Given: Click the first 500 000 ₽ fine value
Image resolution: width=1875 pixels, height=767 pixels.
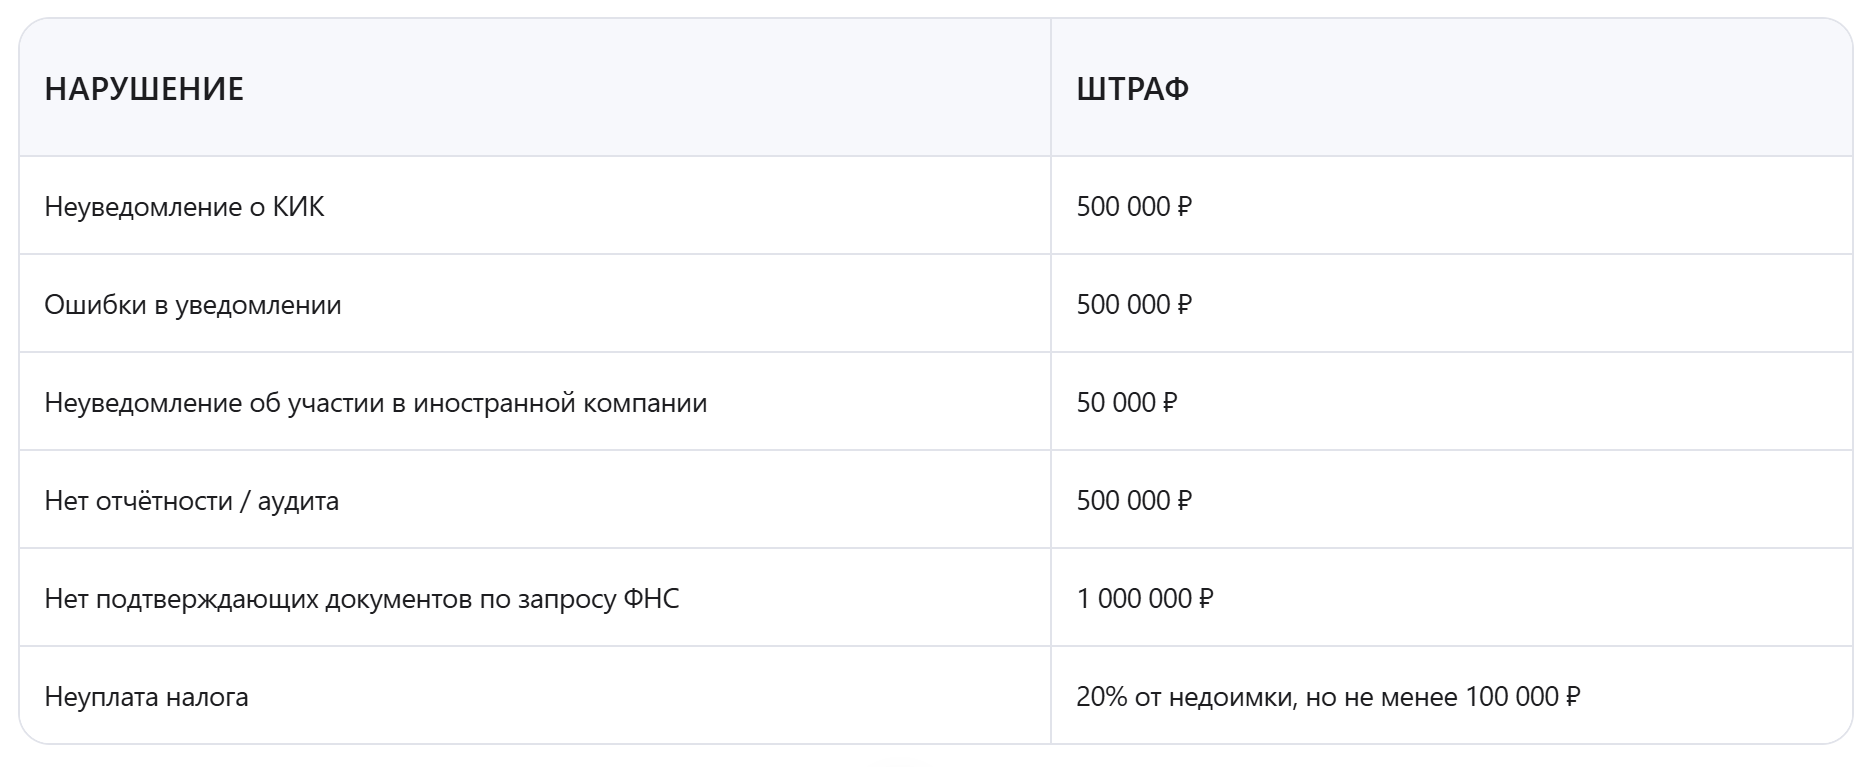Looking at the screenshot, I should point(1134,207).
